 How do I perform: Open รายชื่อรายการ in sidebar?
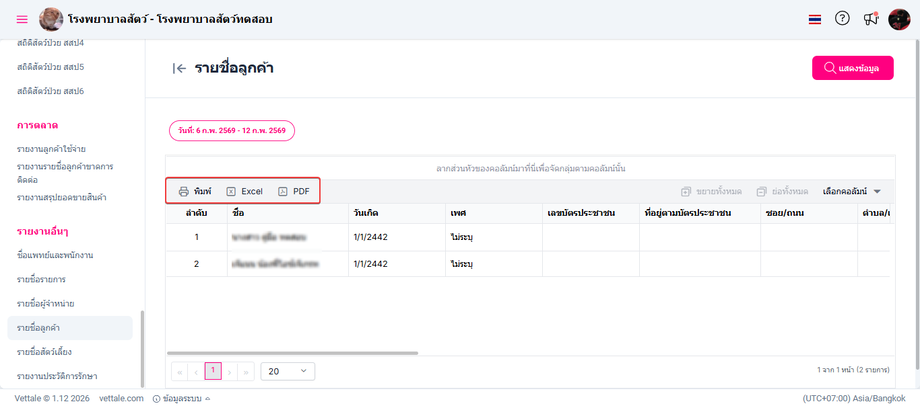point(41,279)
